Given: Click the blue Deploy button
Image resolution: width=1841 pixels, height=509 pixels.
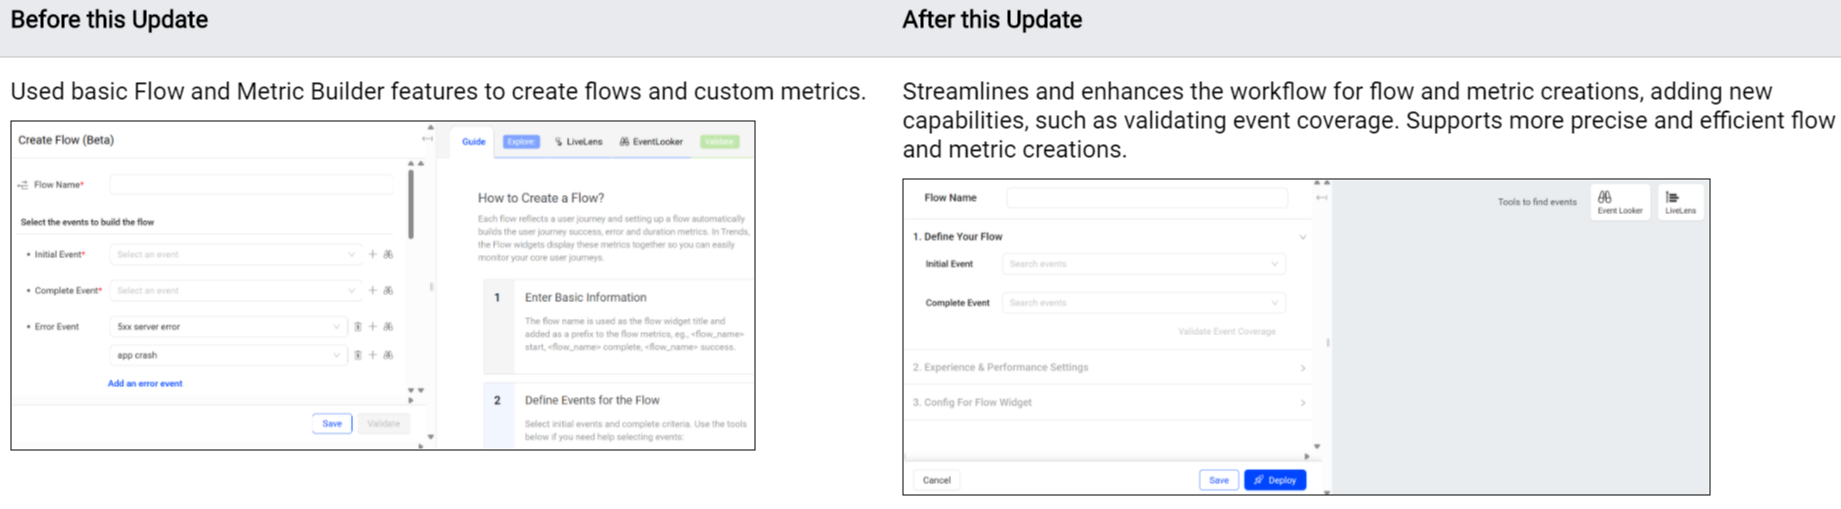Looking at the screenshot, I should pyautogui.click(x=1275, y=481).
